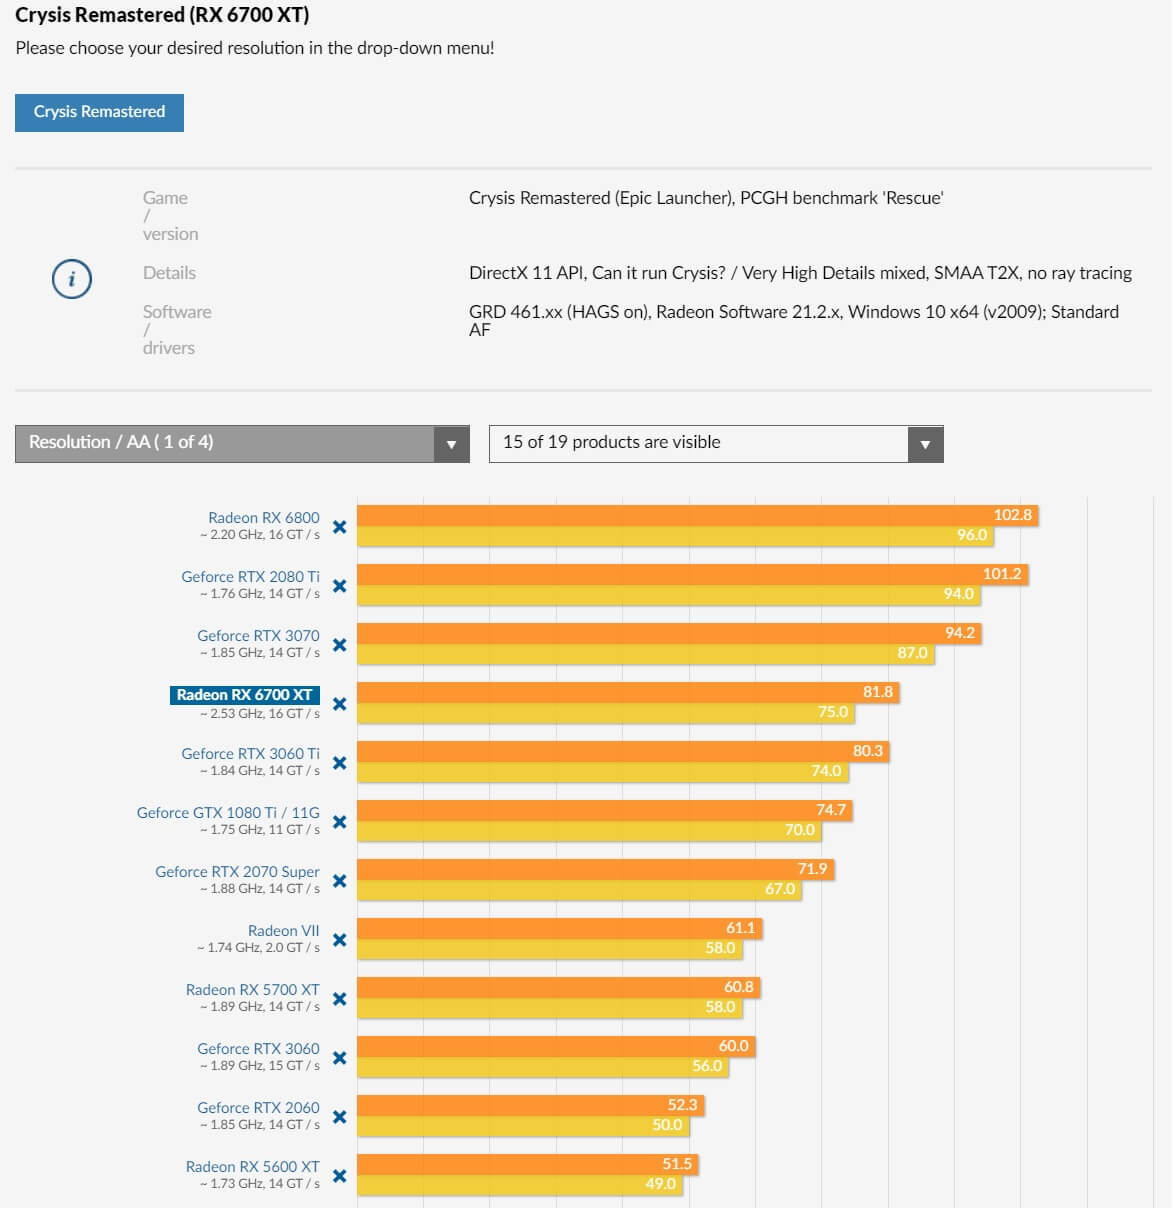This screenshot has height=1208, width=1174.
Task: Open the Geforce RTX 3060 link
Action: pos(258,1049)
